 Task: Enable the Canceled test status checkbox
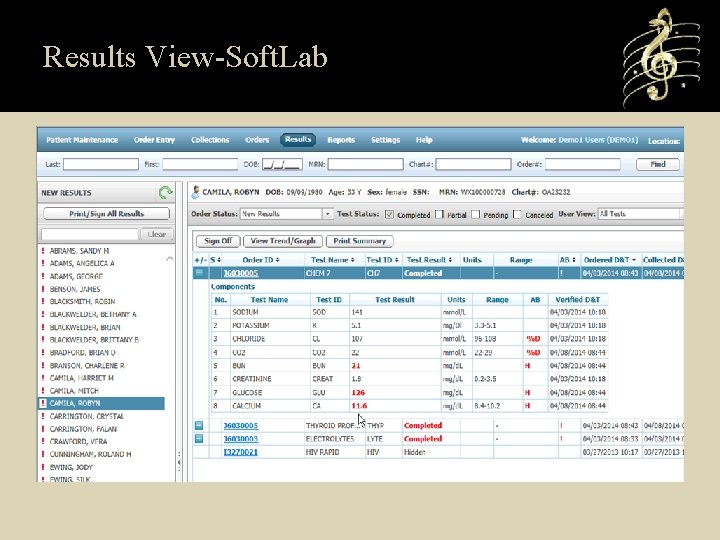(x=517, y=214)
